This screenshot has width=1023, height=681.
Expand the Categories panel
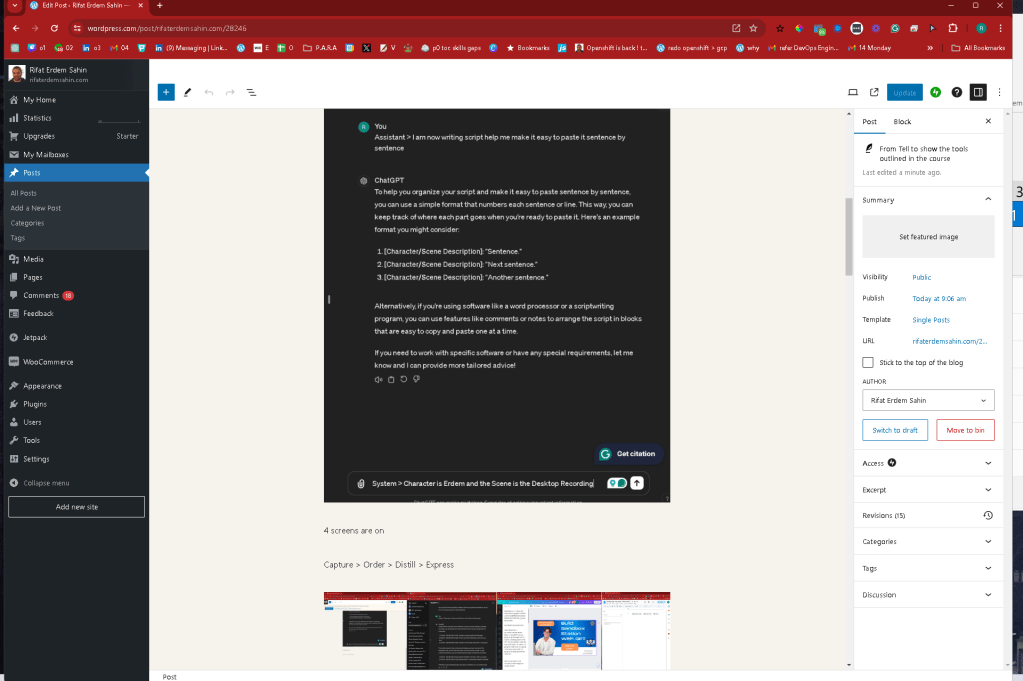pos(928,541)
